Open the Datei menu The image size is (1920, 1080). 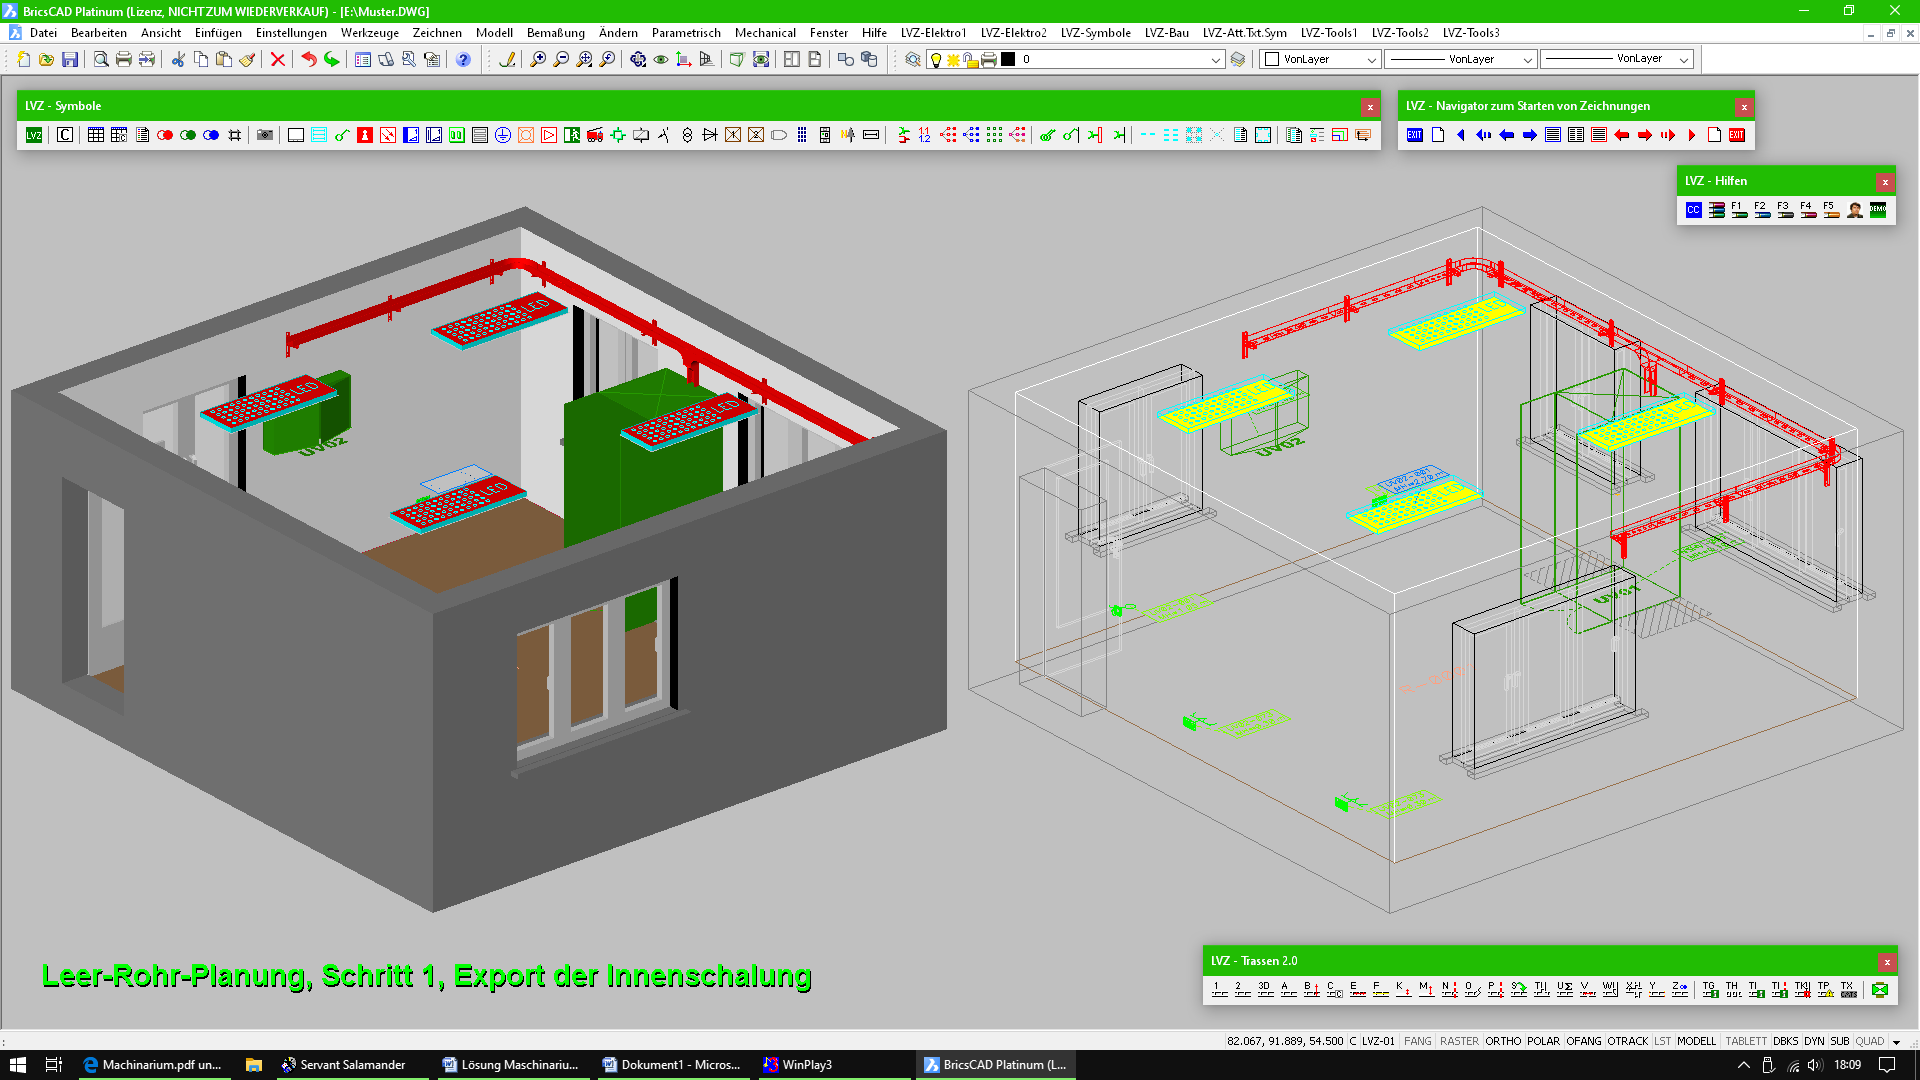point(43,33)
